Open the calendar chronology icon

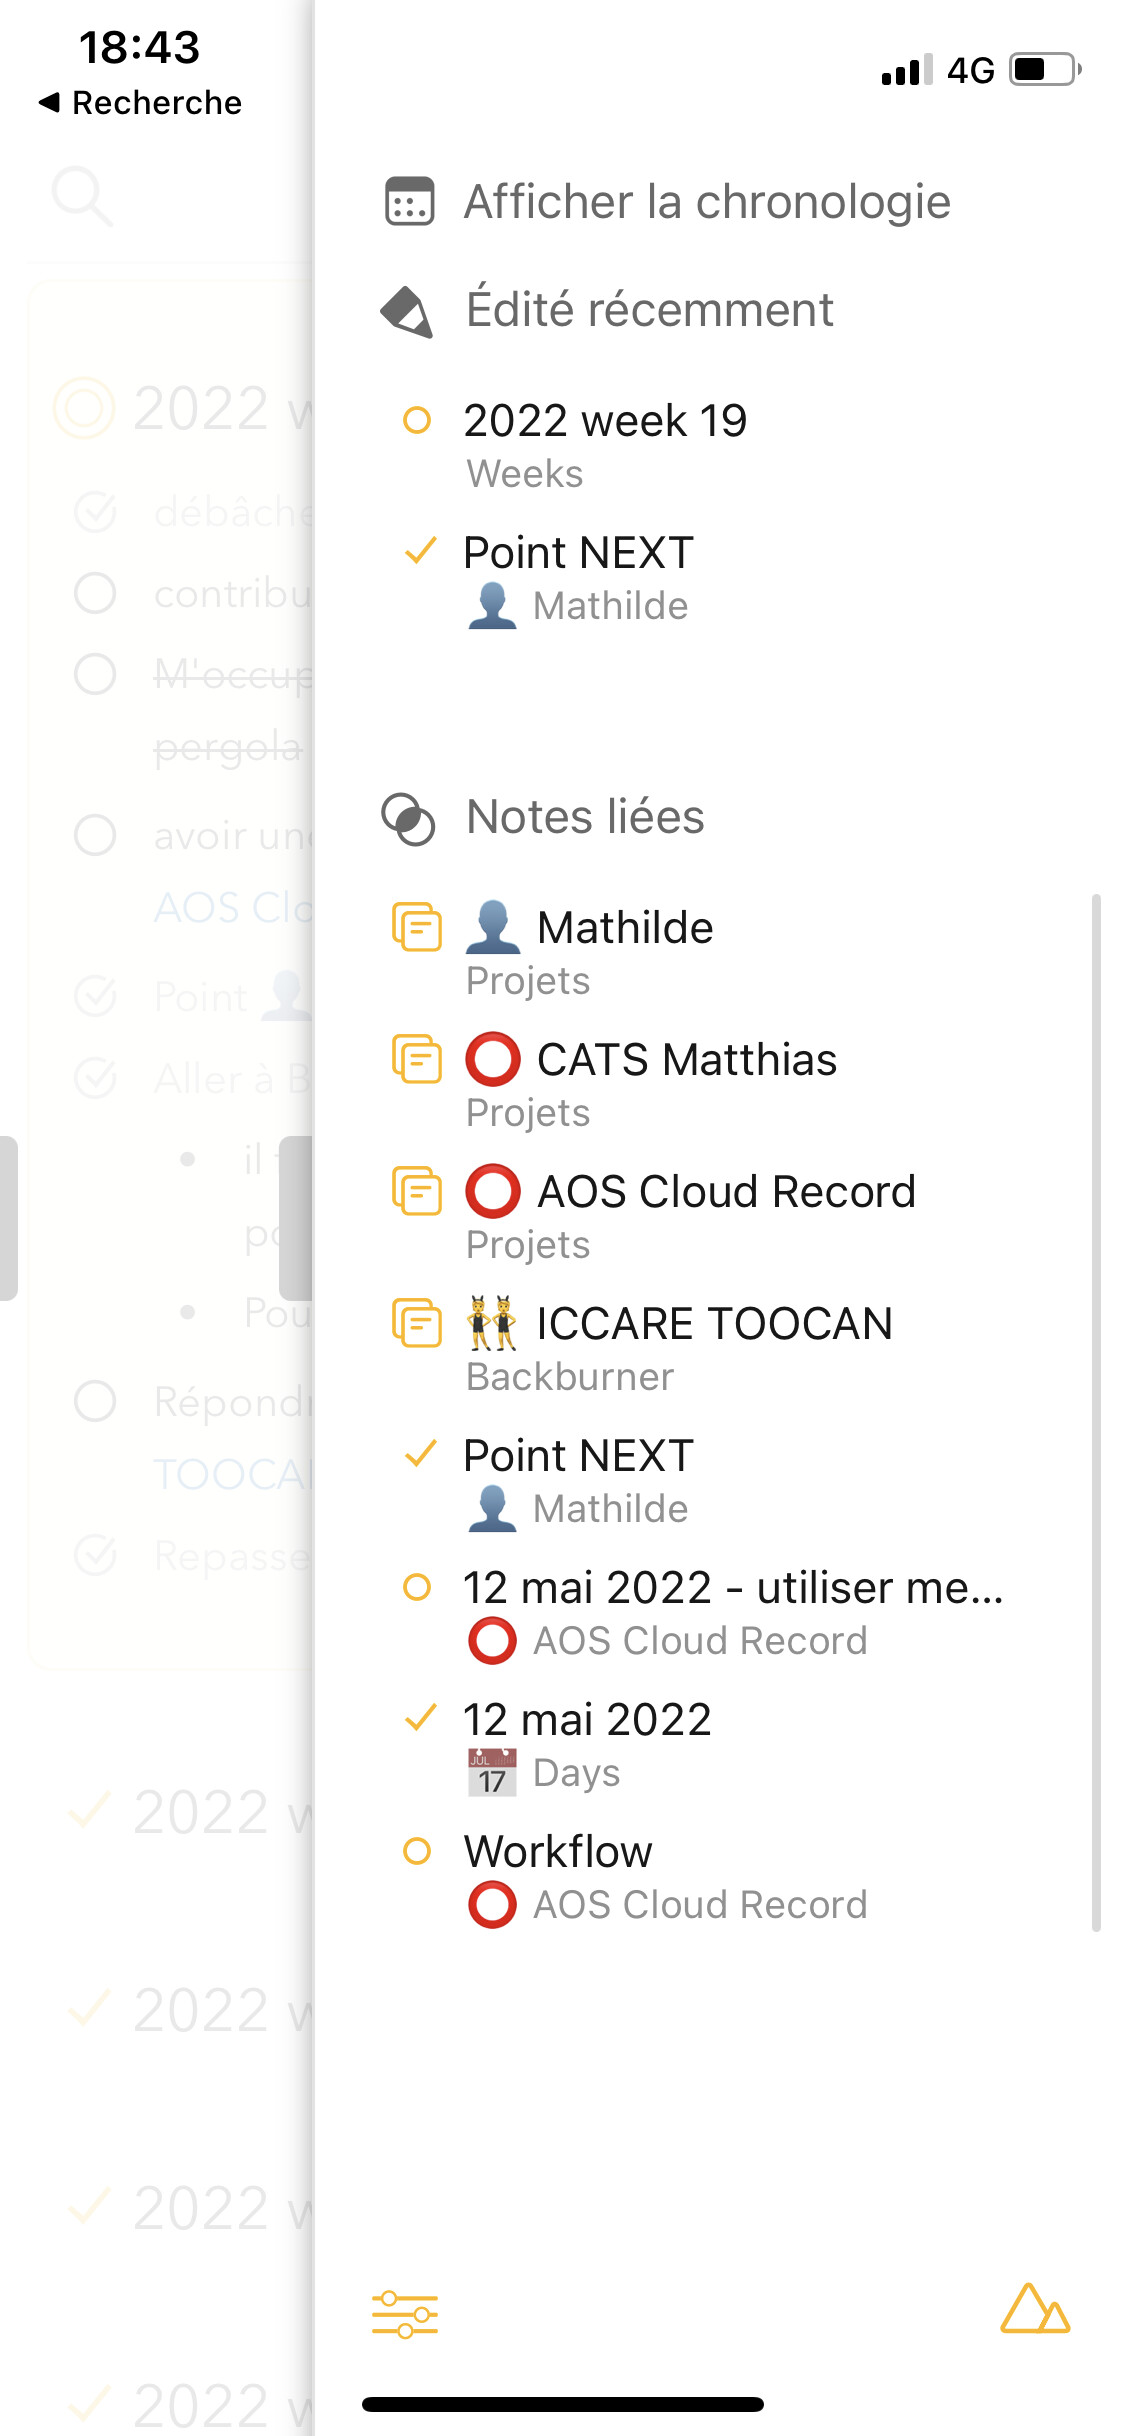click(410, 202)
